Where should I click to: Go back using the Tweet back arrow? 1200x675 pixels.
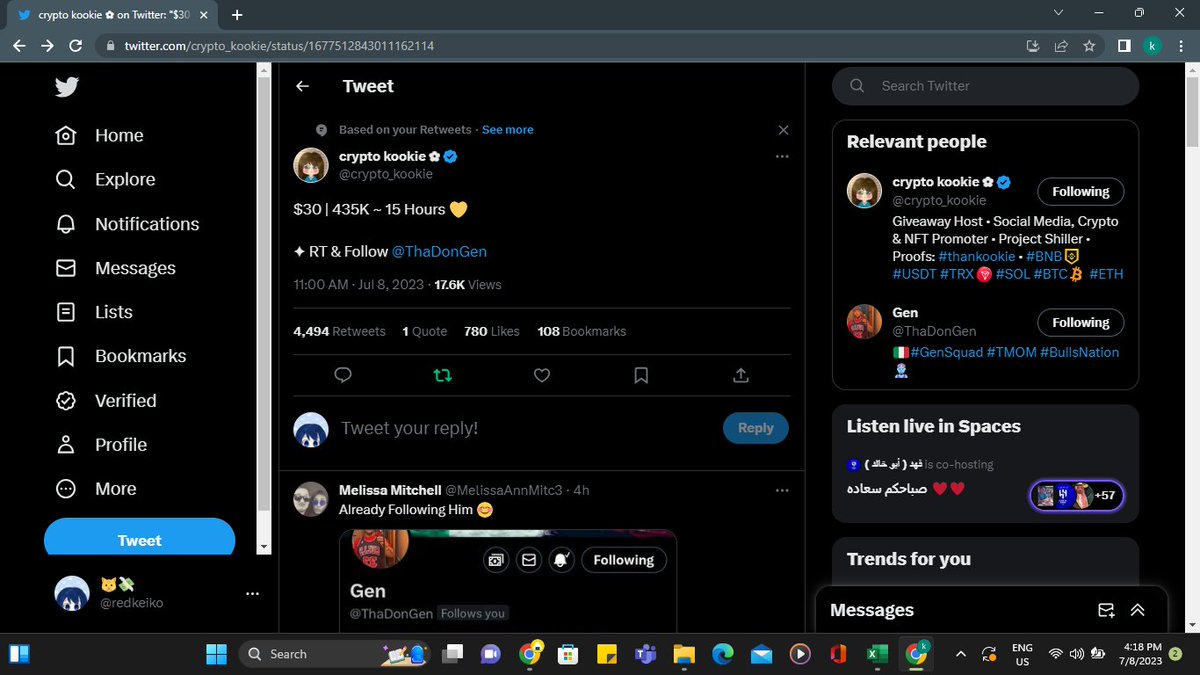click(302, 86)
